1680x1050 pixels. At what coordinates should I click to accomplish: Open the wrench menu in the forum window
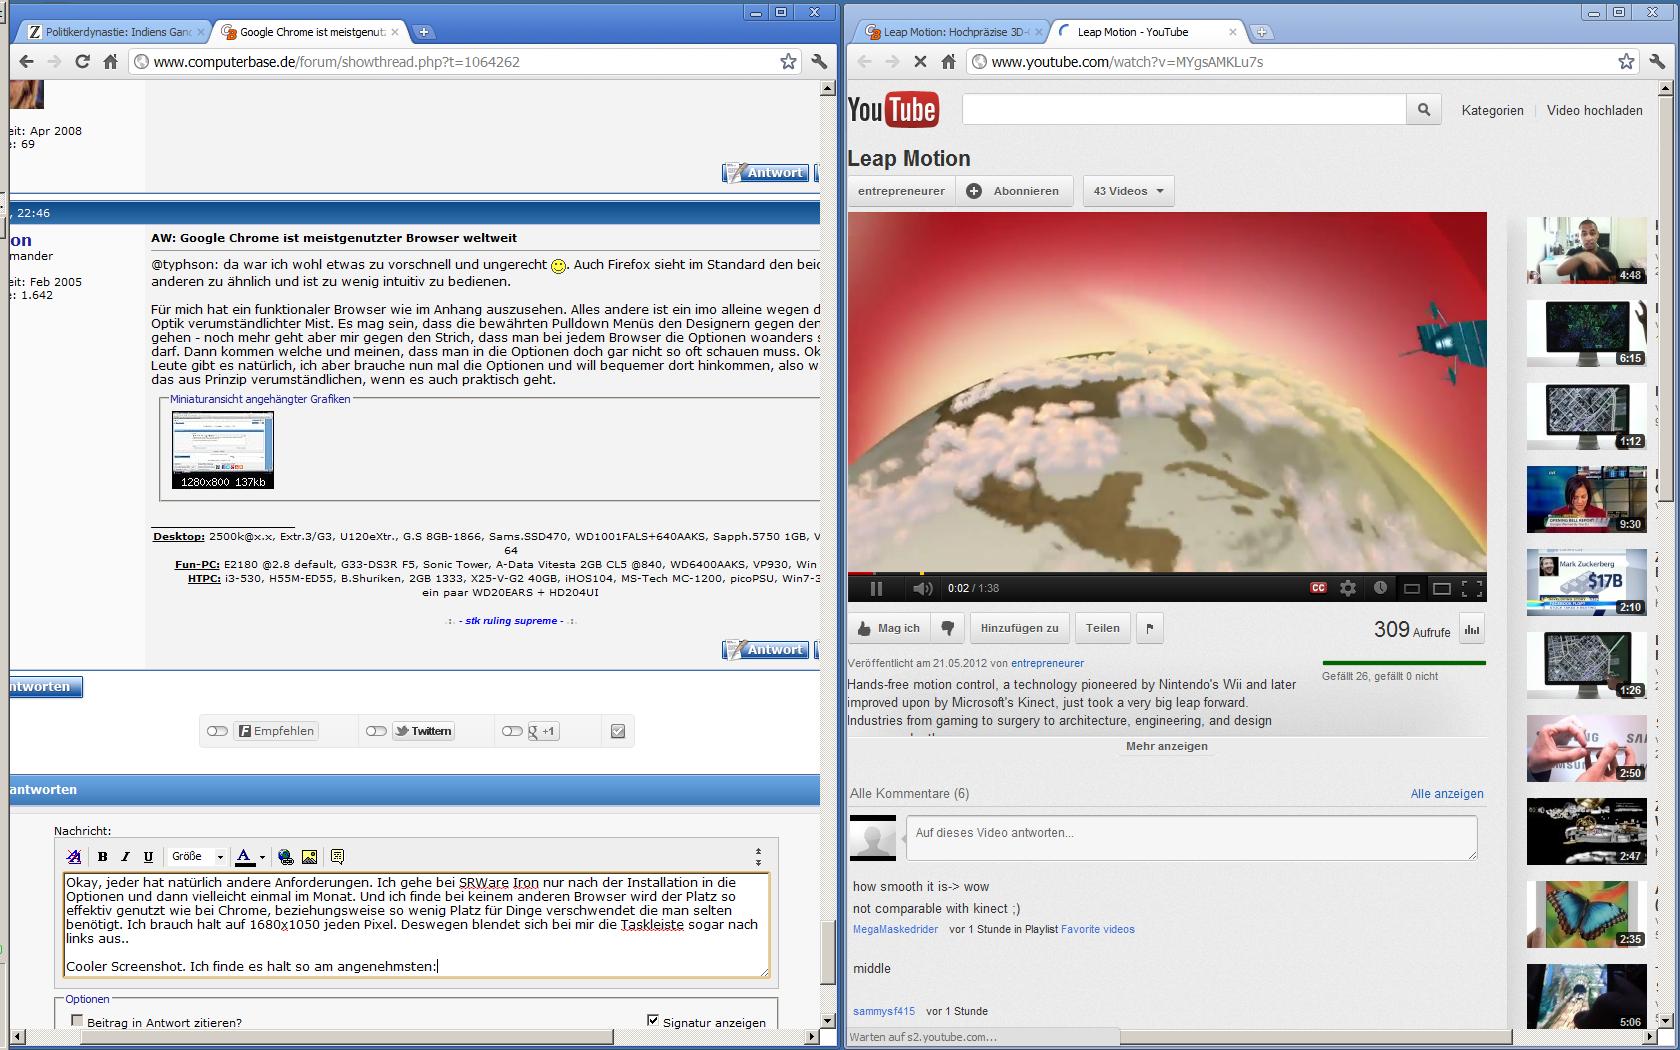click(819, 61)
